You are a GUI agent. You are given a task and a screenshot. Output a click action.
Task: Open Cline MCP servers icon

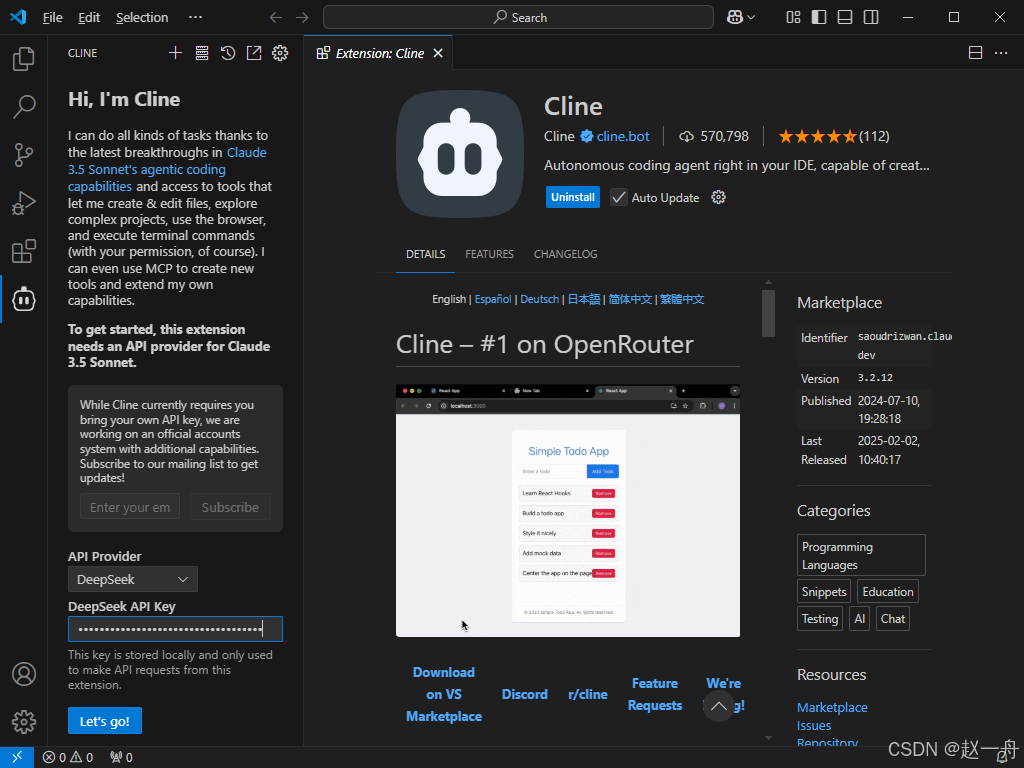[x=202, y=53]
